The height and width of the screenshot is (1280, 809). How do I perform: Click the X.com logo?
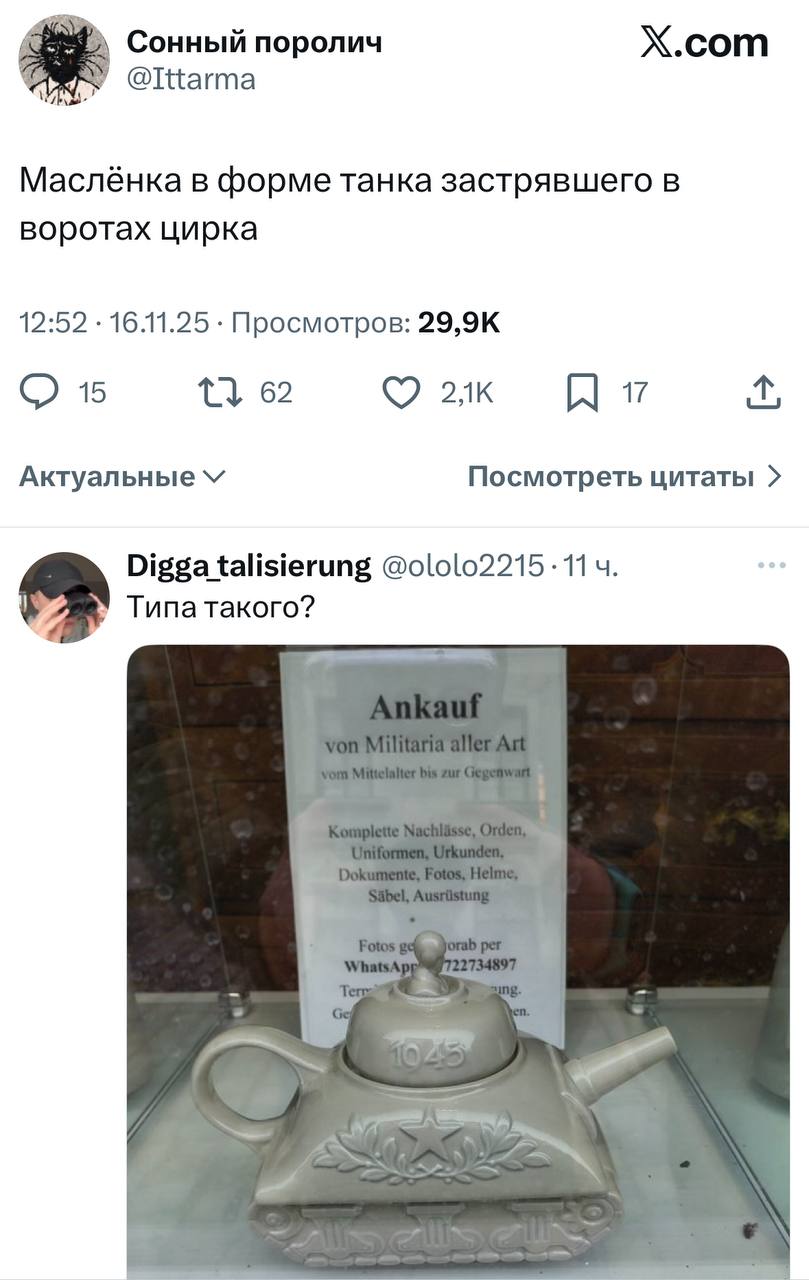(x=704, y=43)
